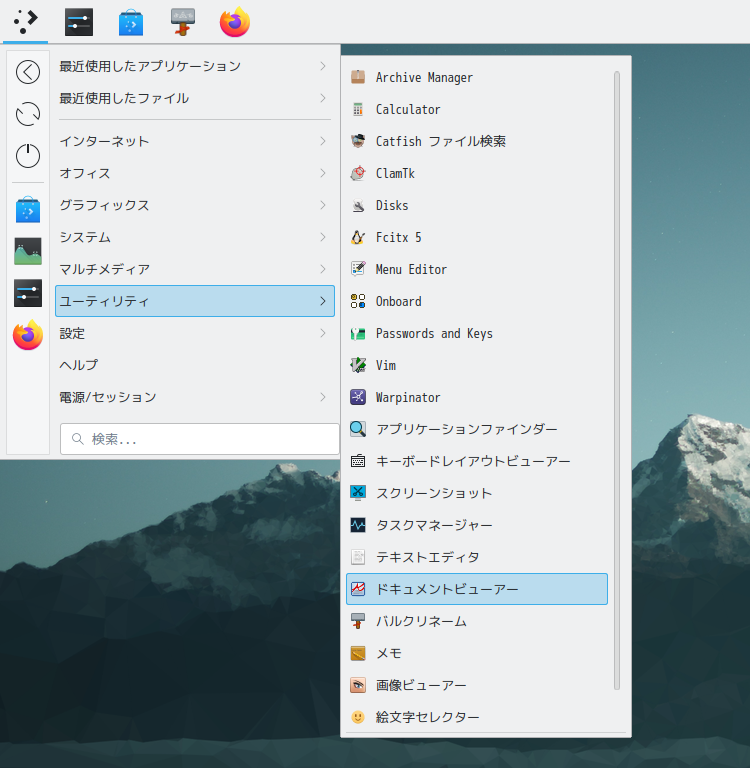Screen dimensions: 750x768
Task: Click circular arrows icon in menu sidebar
Action: tap(28, 114)
